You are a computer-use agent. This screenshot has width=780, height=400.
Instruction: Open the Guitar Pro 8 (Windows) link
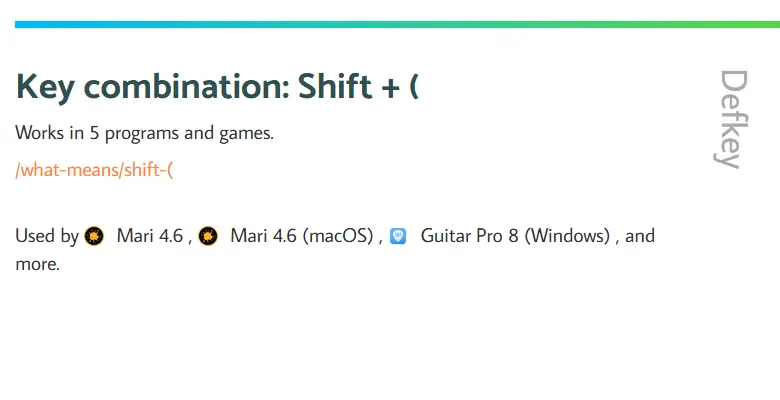pos(515,236)
